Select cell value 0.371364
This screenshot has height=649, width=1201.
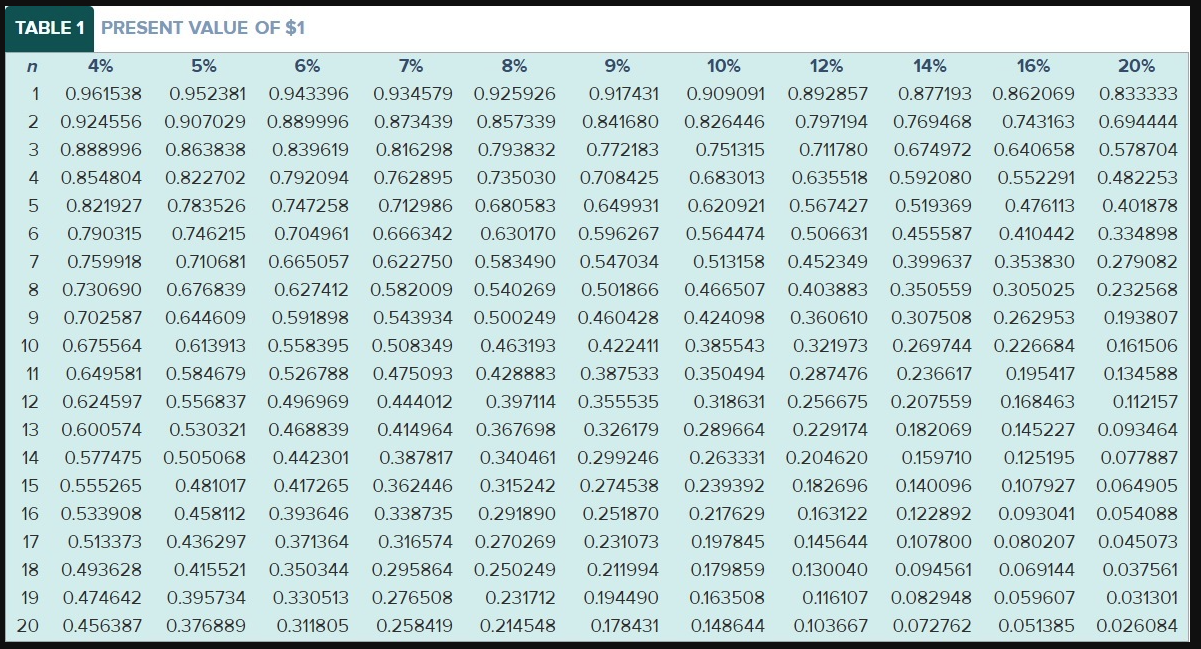[311, 542]
